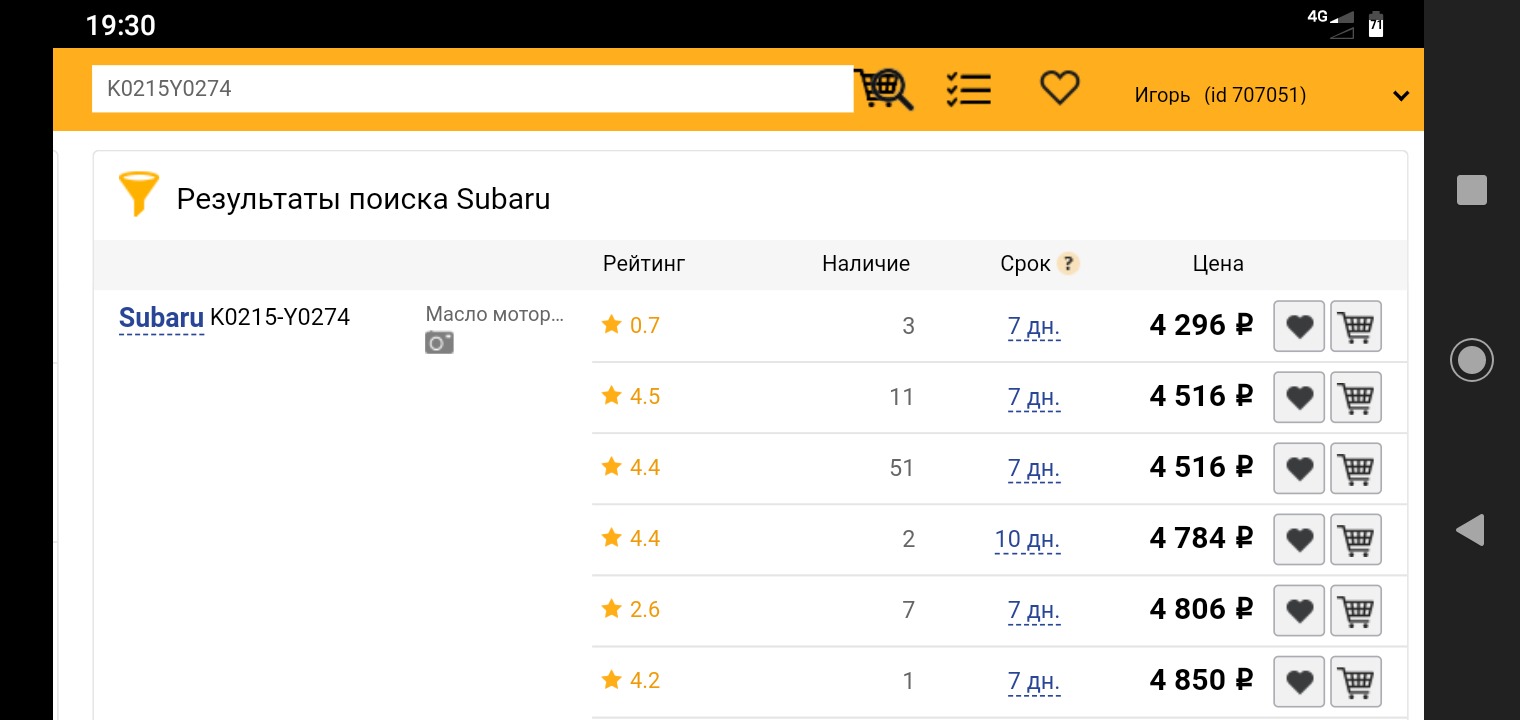1520x720 pixels.
Task: Toggle favorite heart for the 4 806 ₽ offer
Action: 1299,610
